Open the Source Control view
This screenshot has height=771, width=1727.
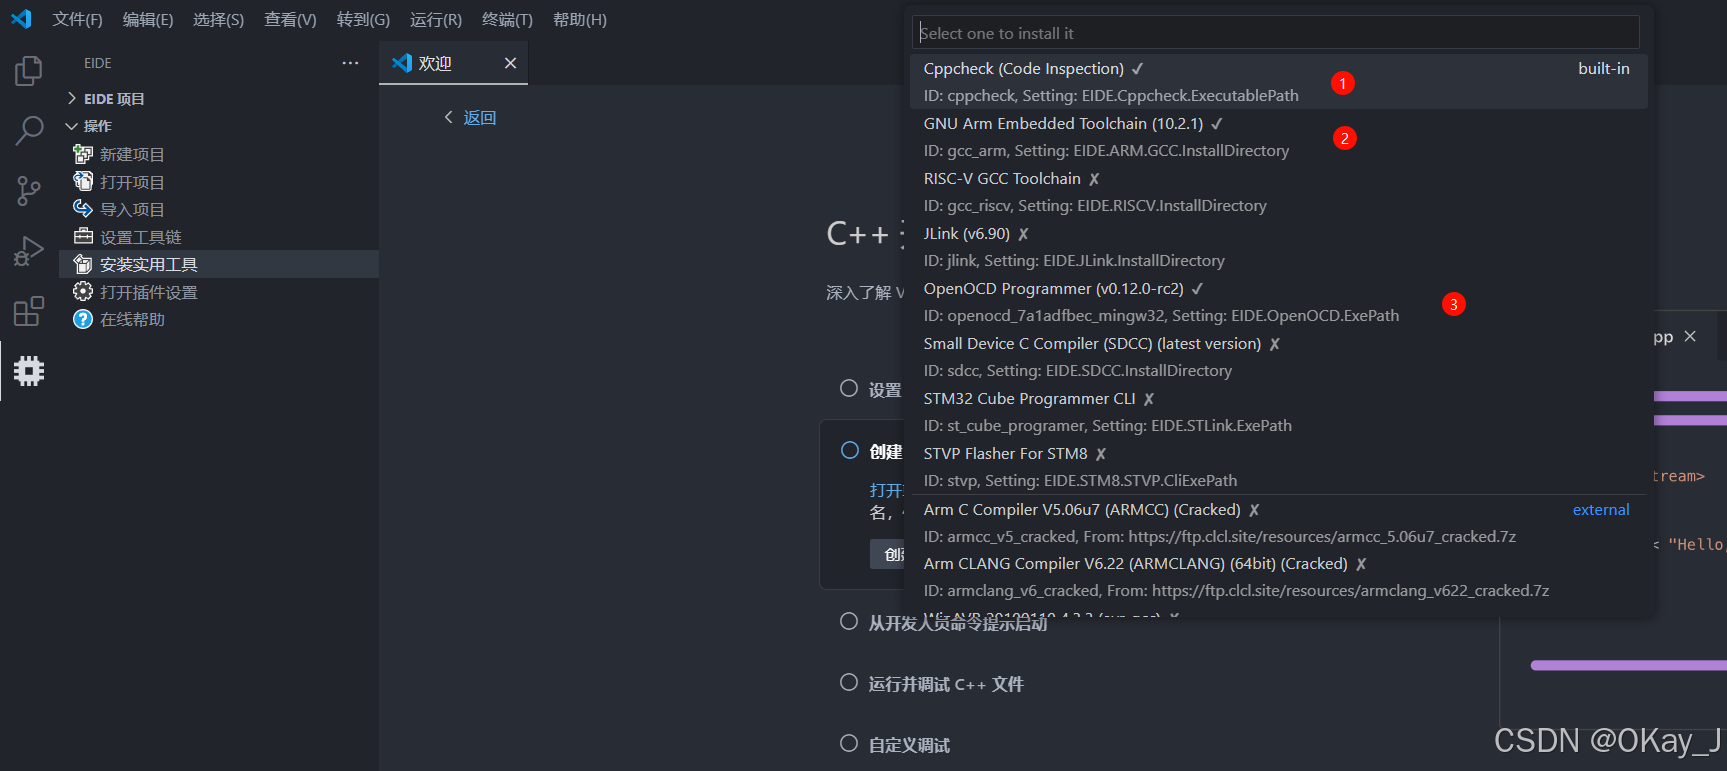(29, 191)
